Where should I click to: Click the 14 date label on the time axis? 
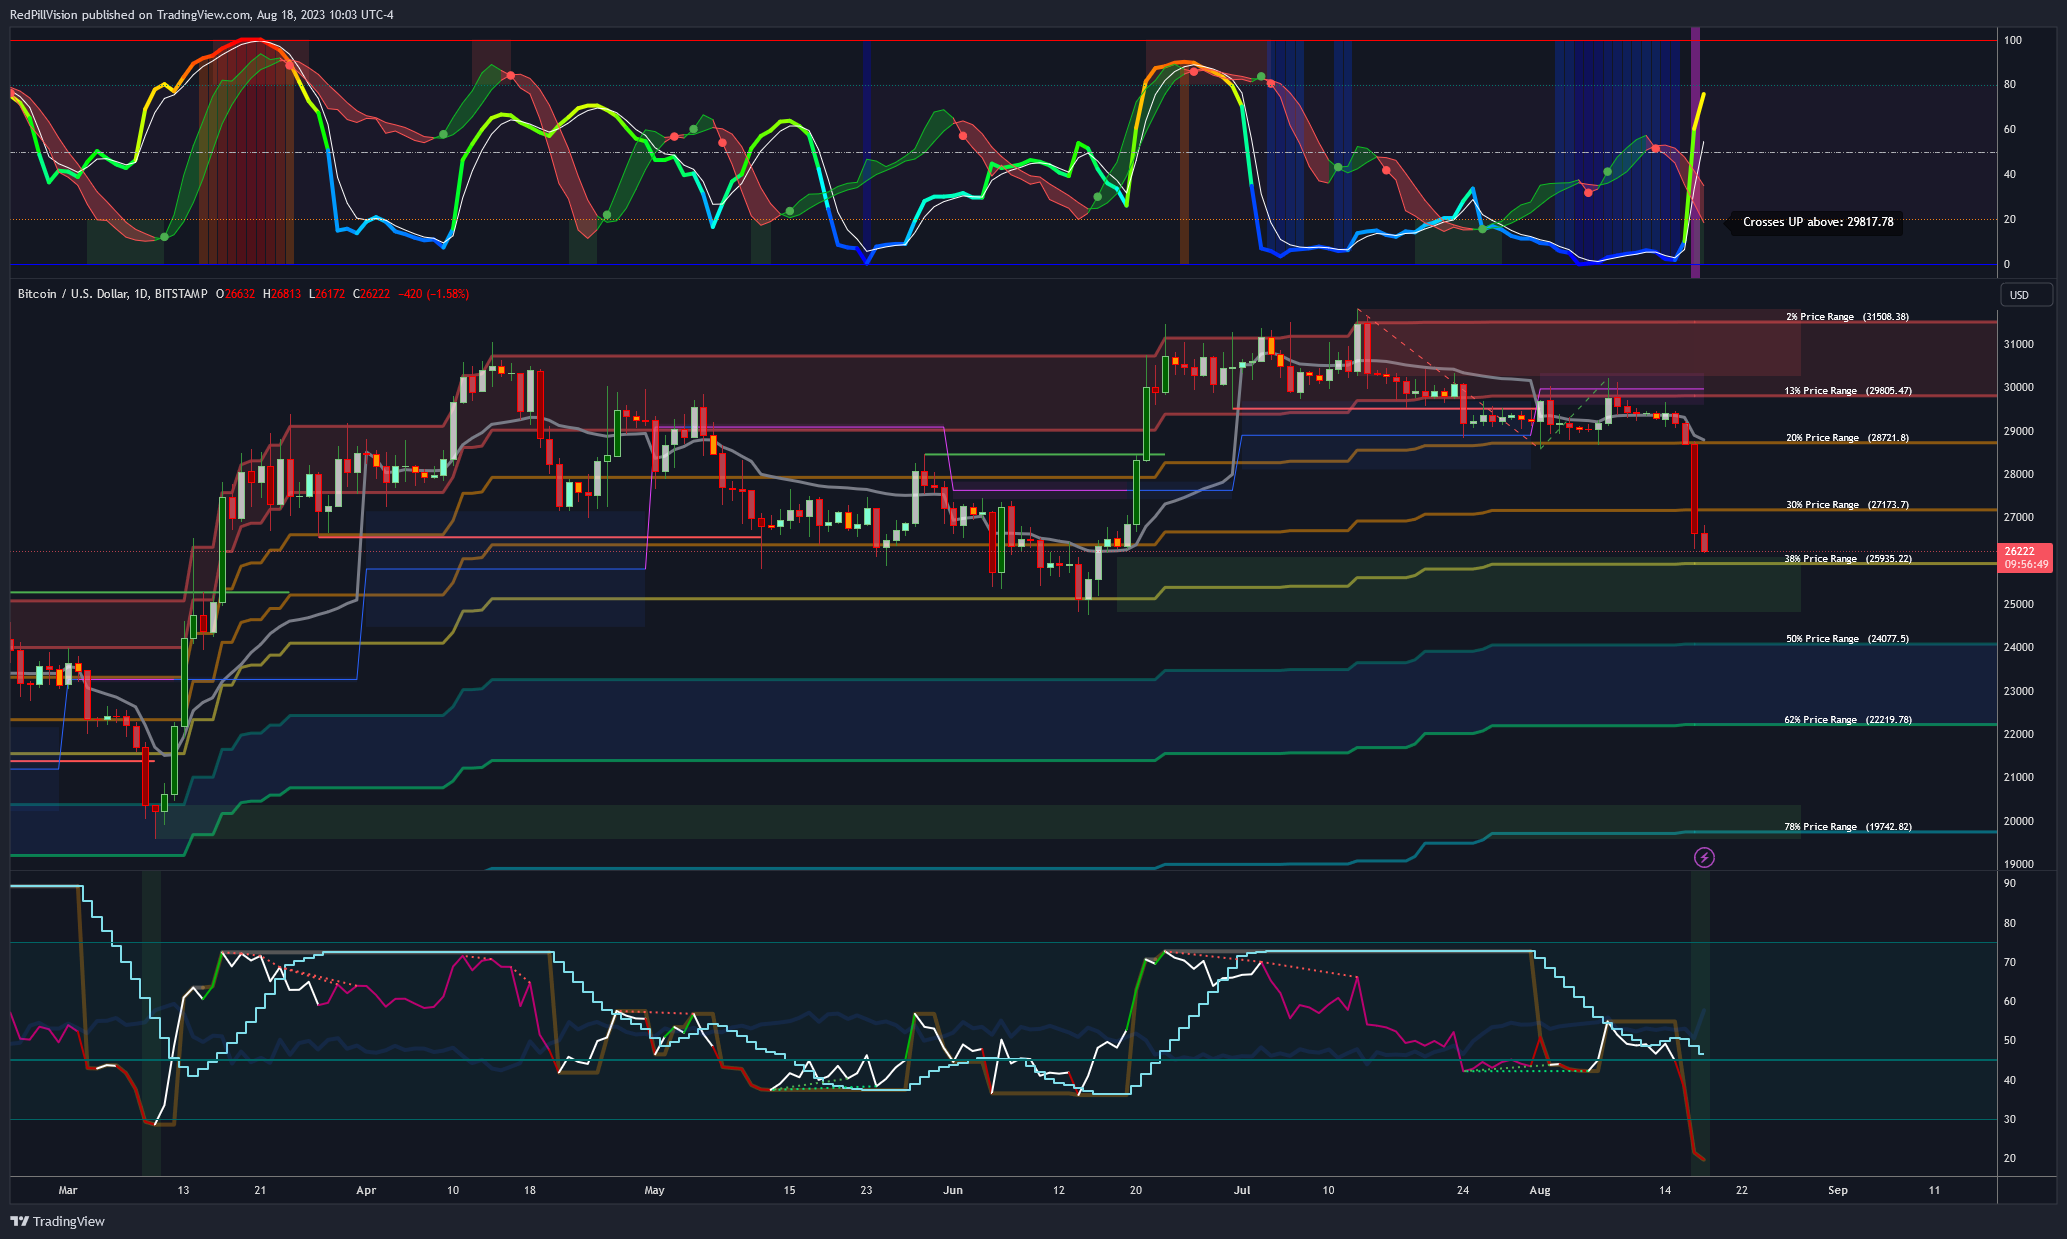pyautogui.click(x=1665, y=1190)
